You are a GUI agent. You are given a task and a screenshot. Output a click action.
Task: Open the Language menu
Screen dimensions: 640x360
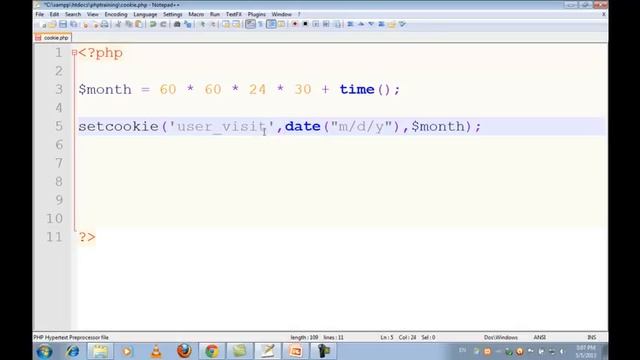click(x=145, y=14)
